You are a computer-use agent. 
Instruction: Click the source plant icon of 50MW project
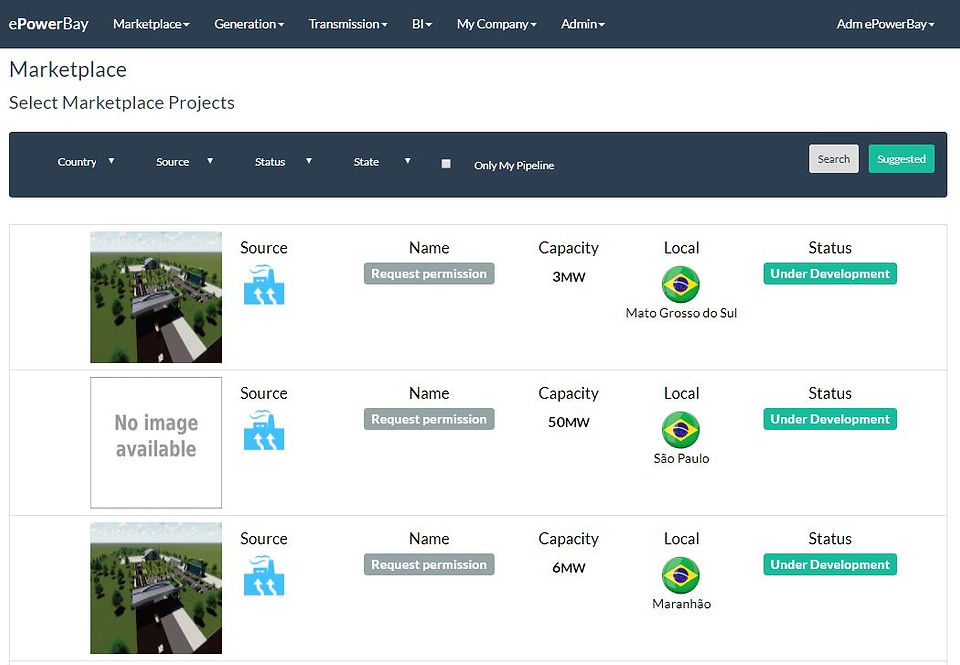(x=264, y=430)
